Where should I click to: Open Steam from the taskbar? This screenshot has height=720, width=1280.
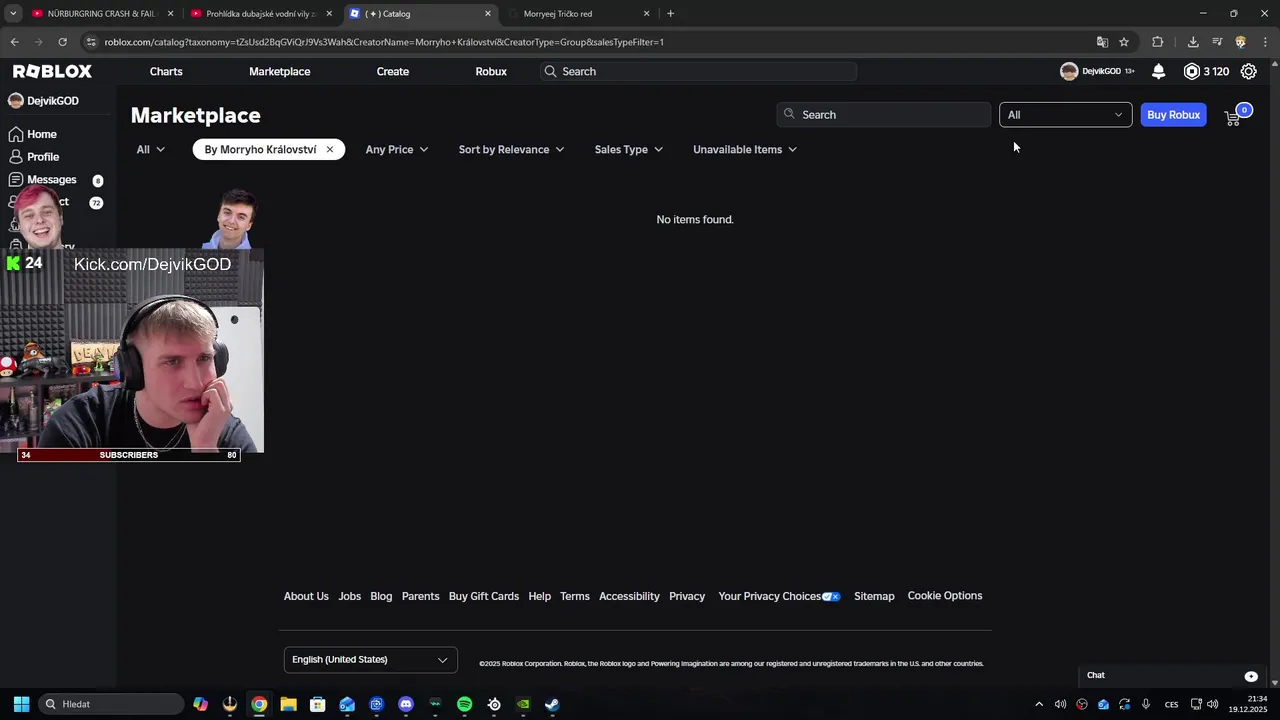pos(552,704)
